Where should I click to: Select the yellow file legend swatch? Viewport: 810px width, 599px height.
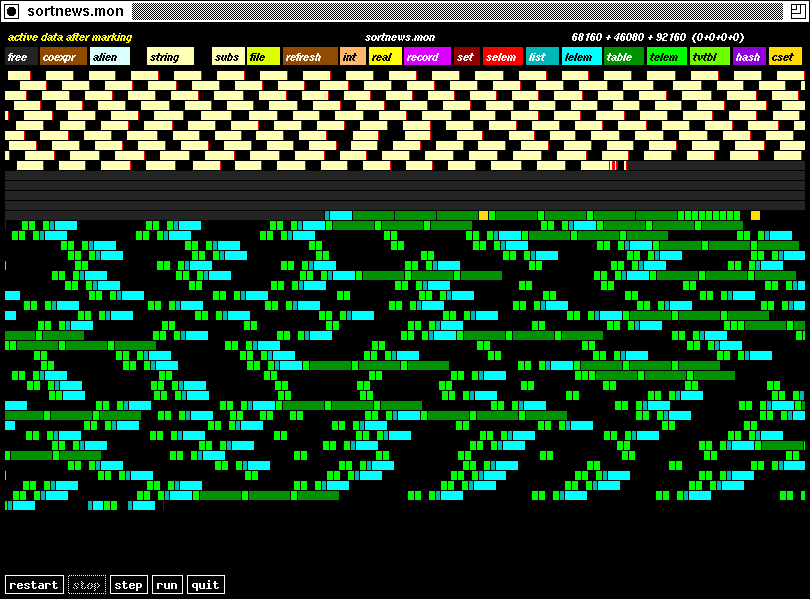263,57
